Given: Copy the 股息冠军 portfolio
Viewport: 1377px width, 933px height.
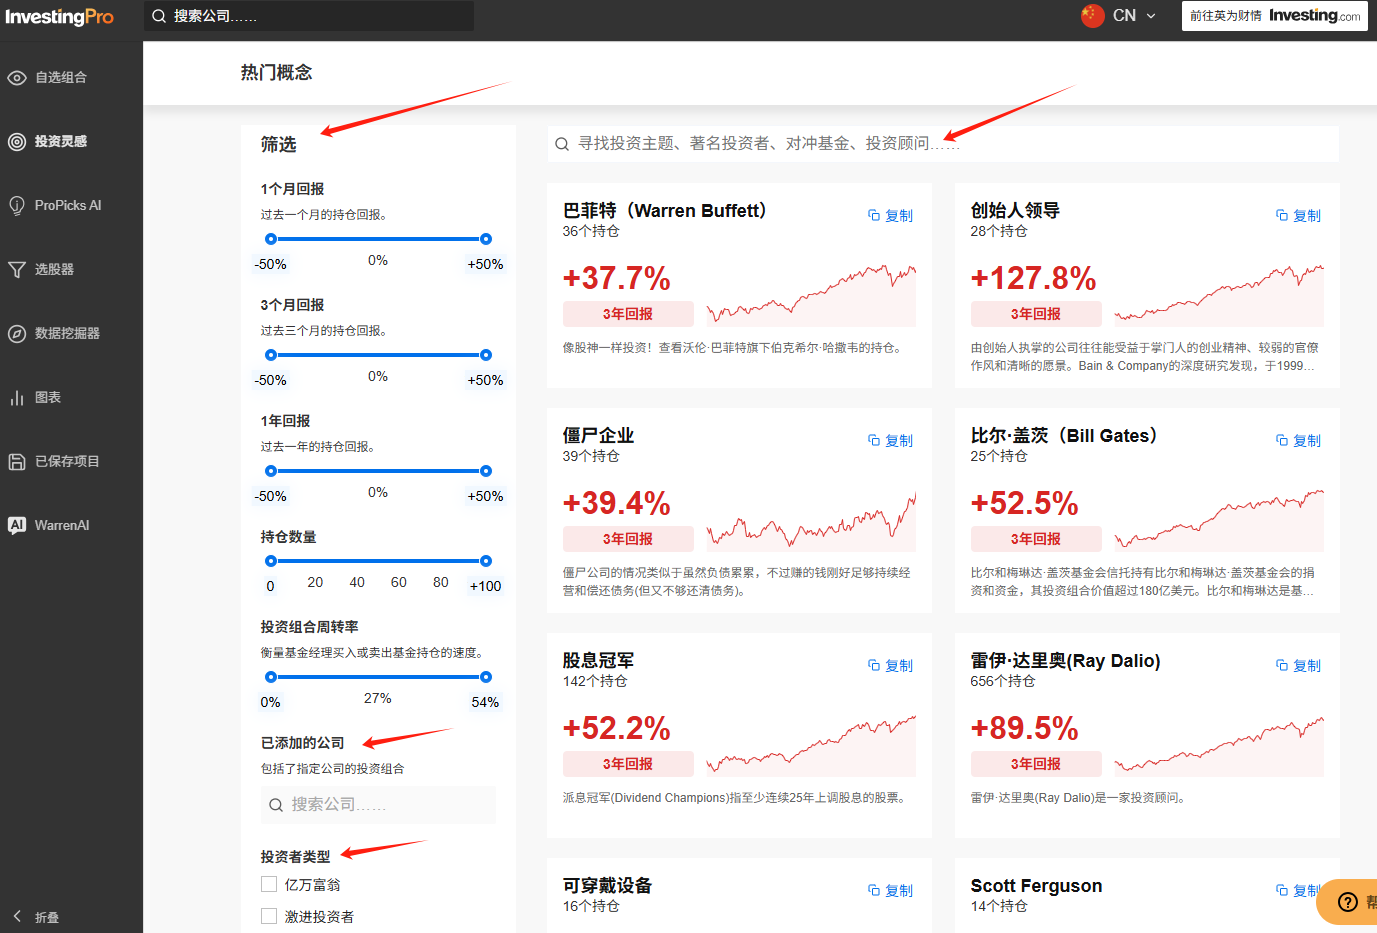Looking at the screenshot, I should point(890,665).
